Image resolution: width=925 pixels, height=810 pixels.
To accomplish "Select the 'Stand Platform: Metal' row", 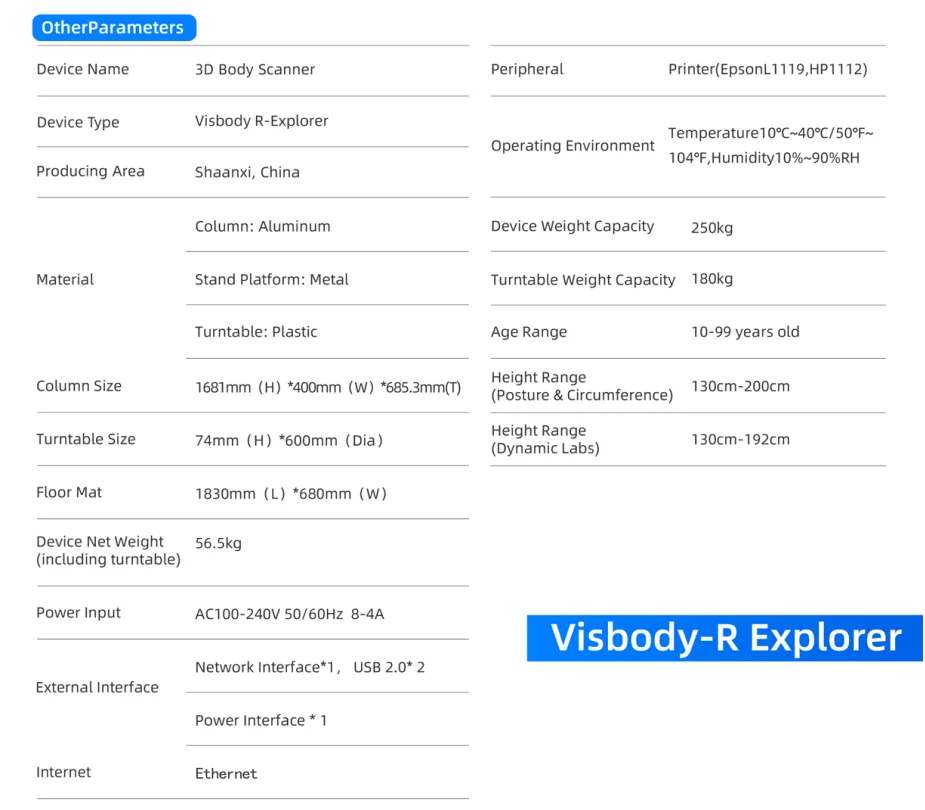I will (x=271, y=280).
